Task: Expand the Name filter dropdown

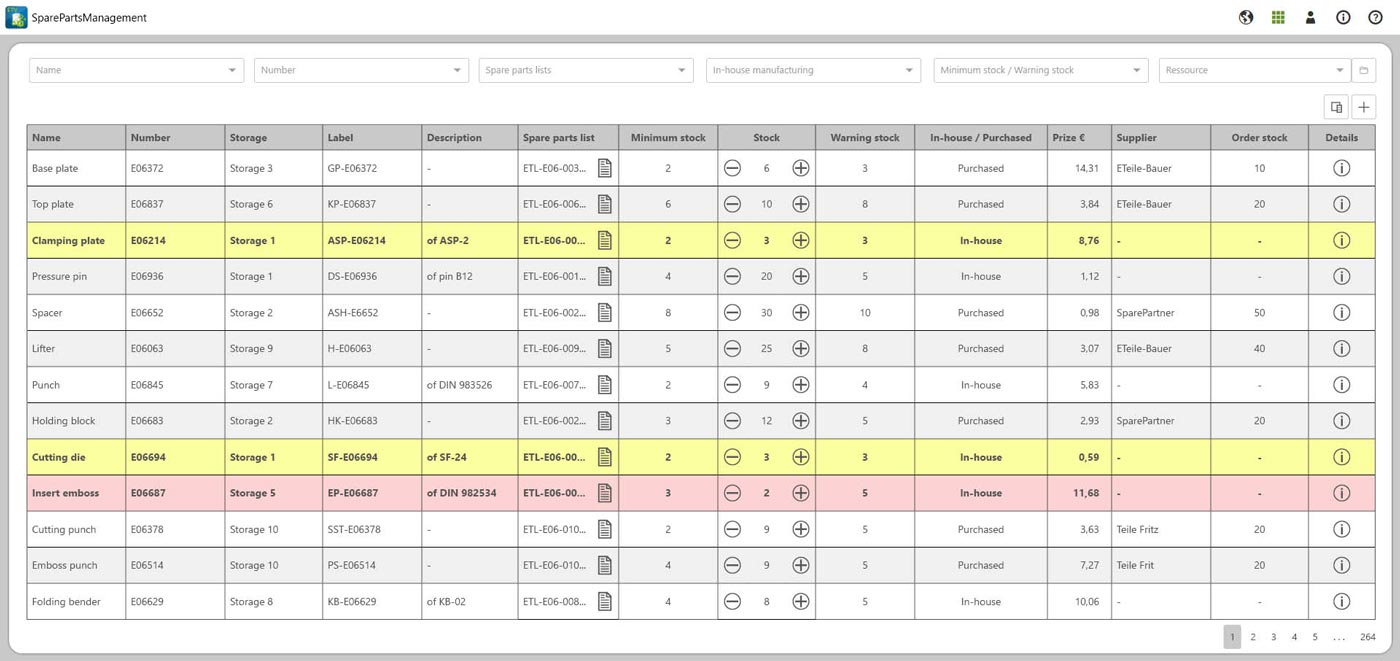Action: (x=232, y=70)
